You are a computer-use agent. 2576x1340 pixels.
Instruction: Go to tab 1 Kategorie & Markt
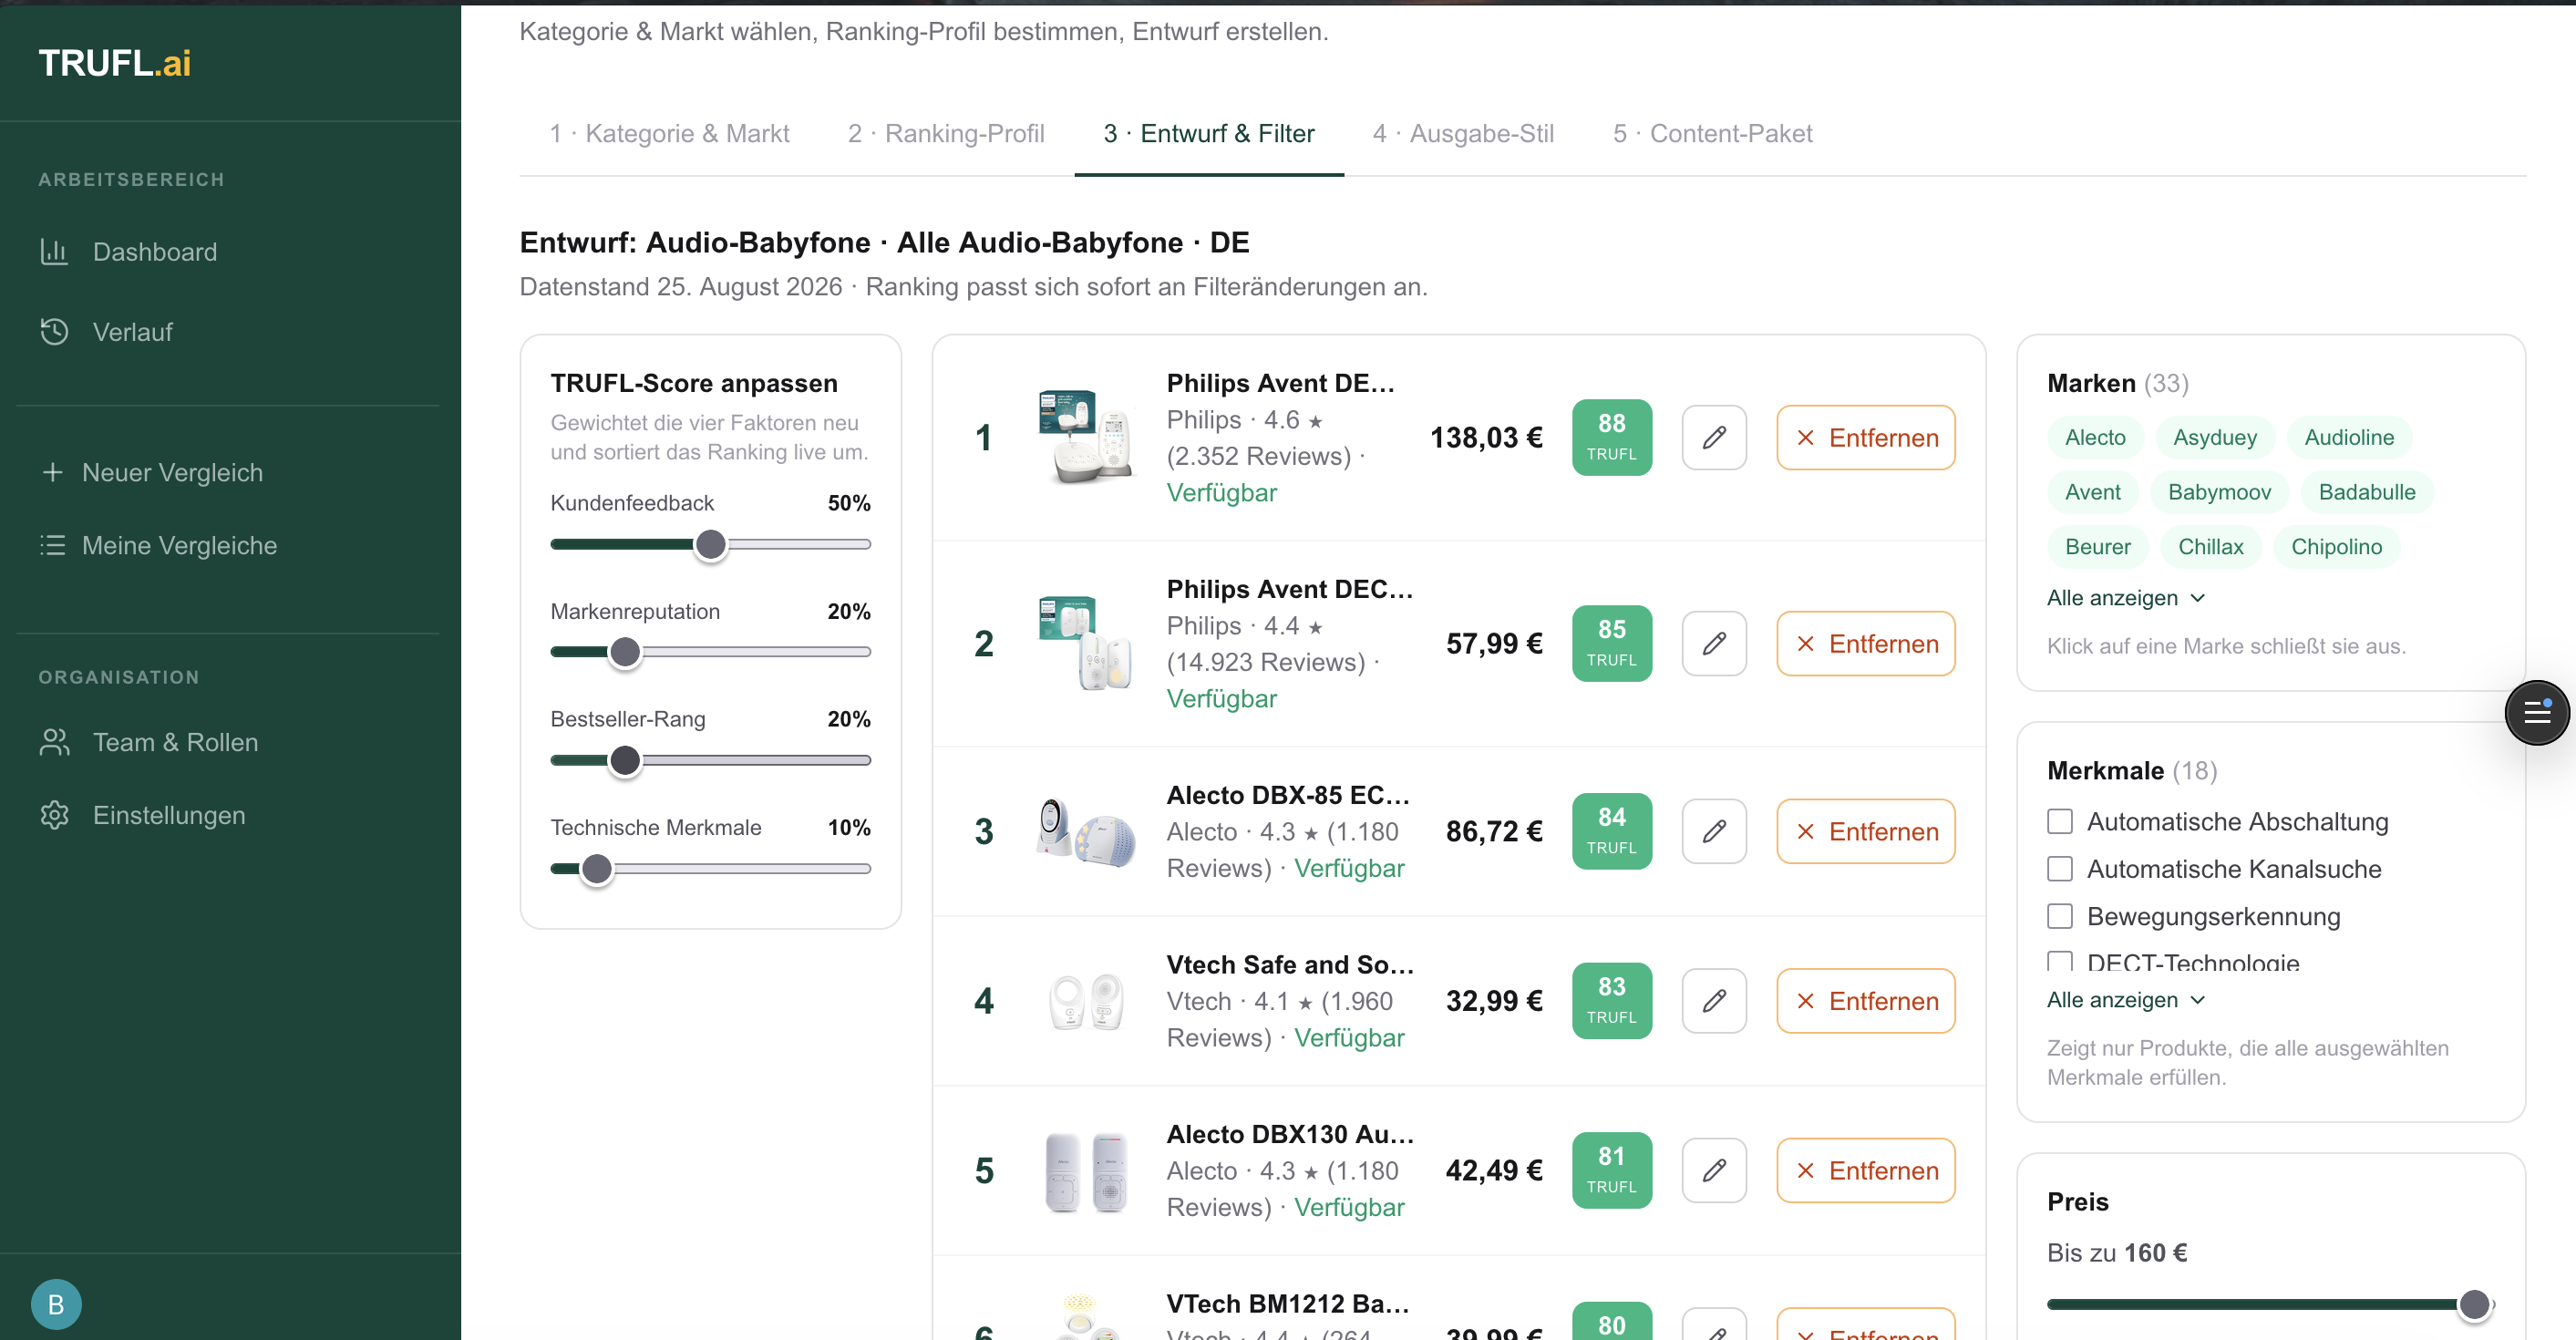[669, 133]
